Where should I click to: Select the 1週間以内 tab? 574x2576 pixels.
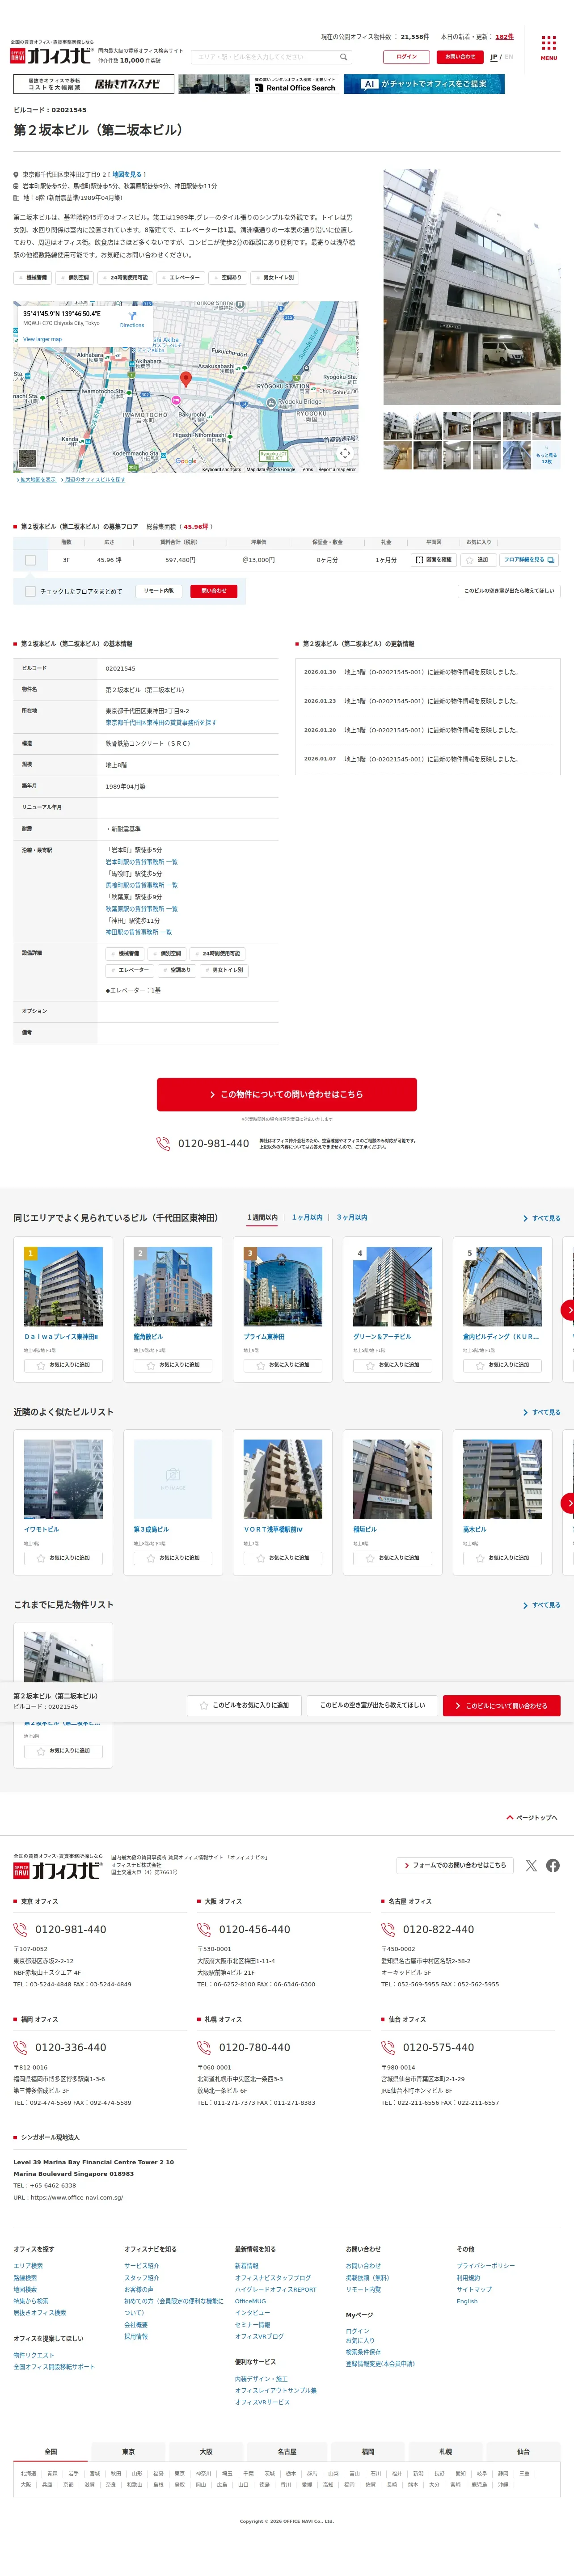[263, 1218]
